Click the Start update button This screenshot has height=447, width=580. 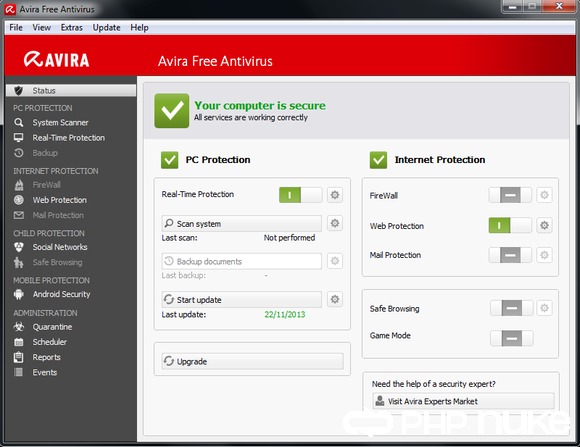[242, 300]
